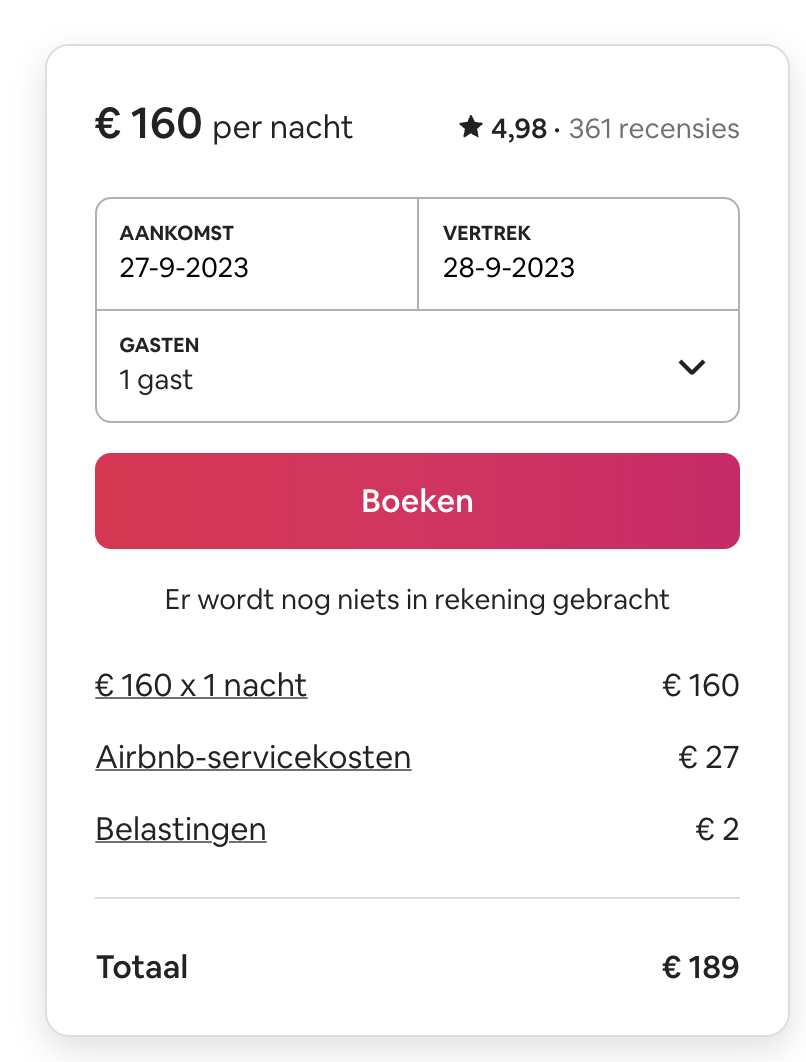Click the € 189 total amount

(x=700, y=967)
